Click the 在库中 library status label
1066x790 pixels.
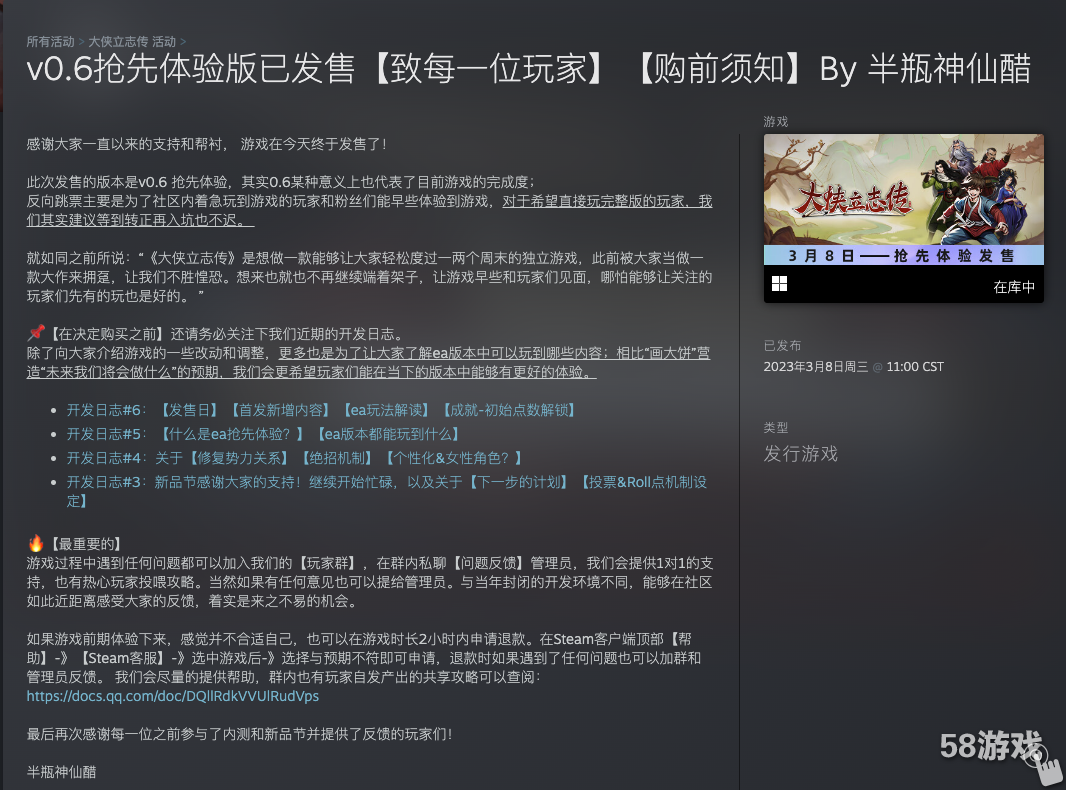1013,287
